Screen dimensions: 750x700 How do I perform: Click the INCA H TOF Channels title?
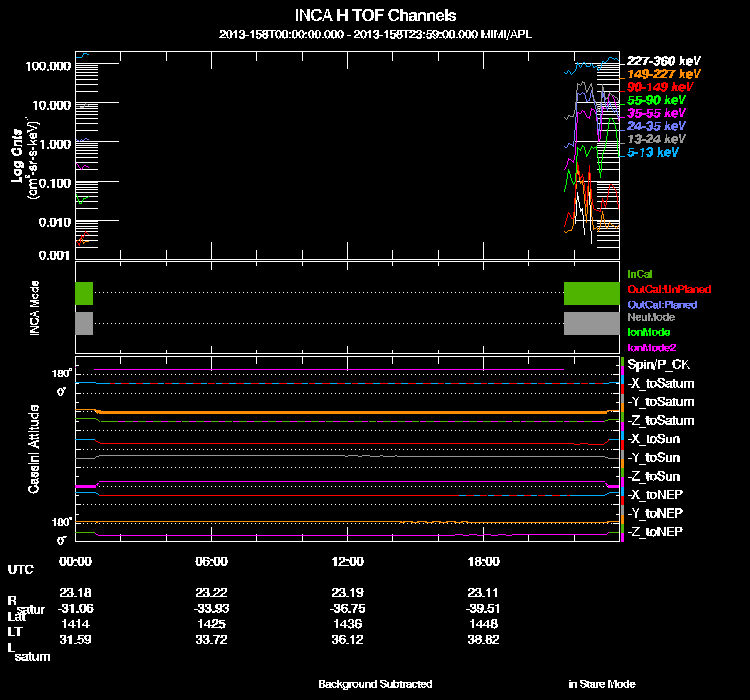(375, 16)
